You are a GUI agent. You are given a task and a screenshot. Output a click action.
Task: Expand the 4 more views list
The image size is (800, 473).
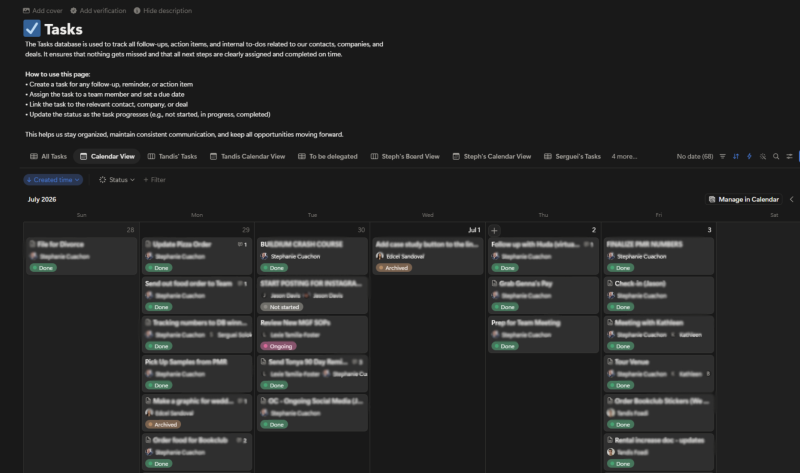[624, 157]
